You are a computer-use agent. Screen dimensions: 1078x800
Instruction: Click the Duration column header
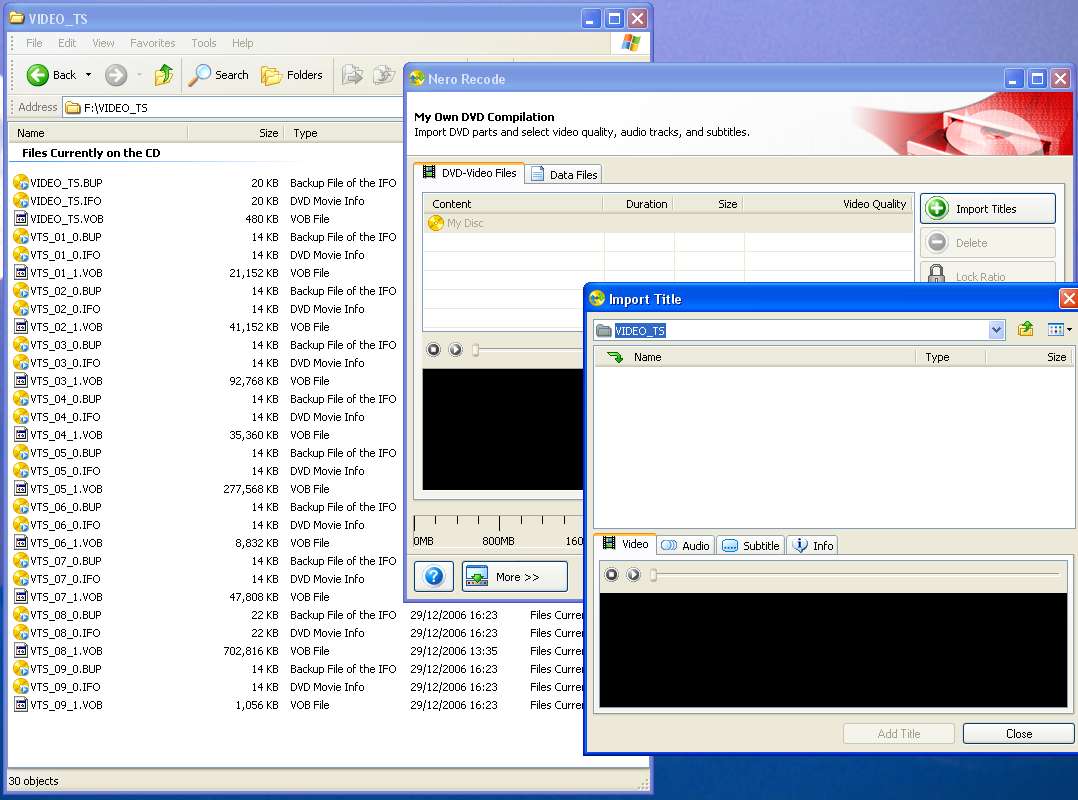pos(638,204)
